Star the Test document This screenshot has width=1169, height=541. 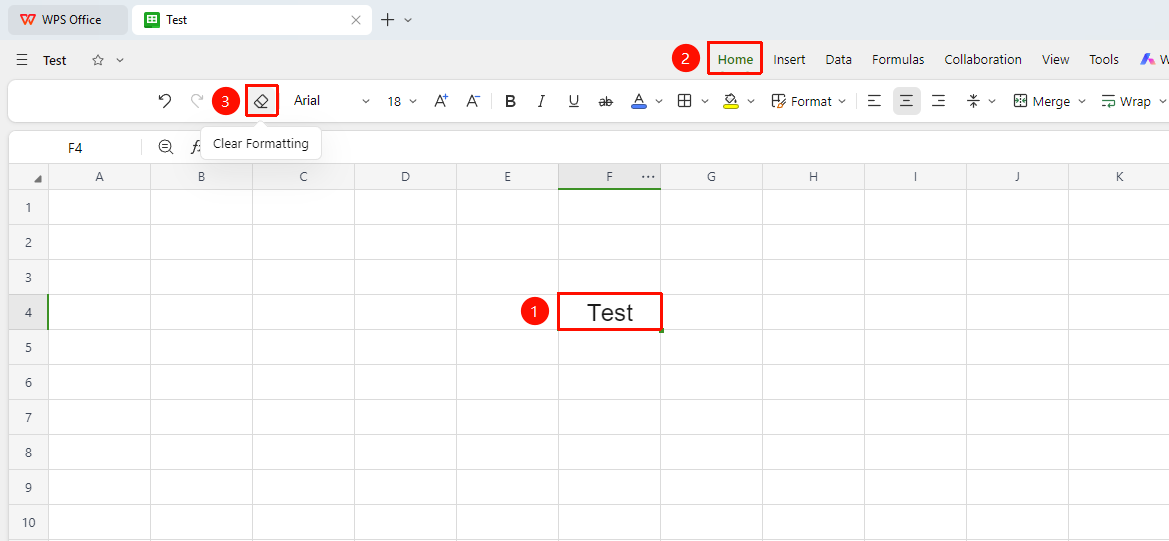tap(98, 60)
